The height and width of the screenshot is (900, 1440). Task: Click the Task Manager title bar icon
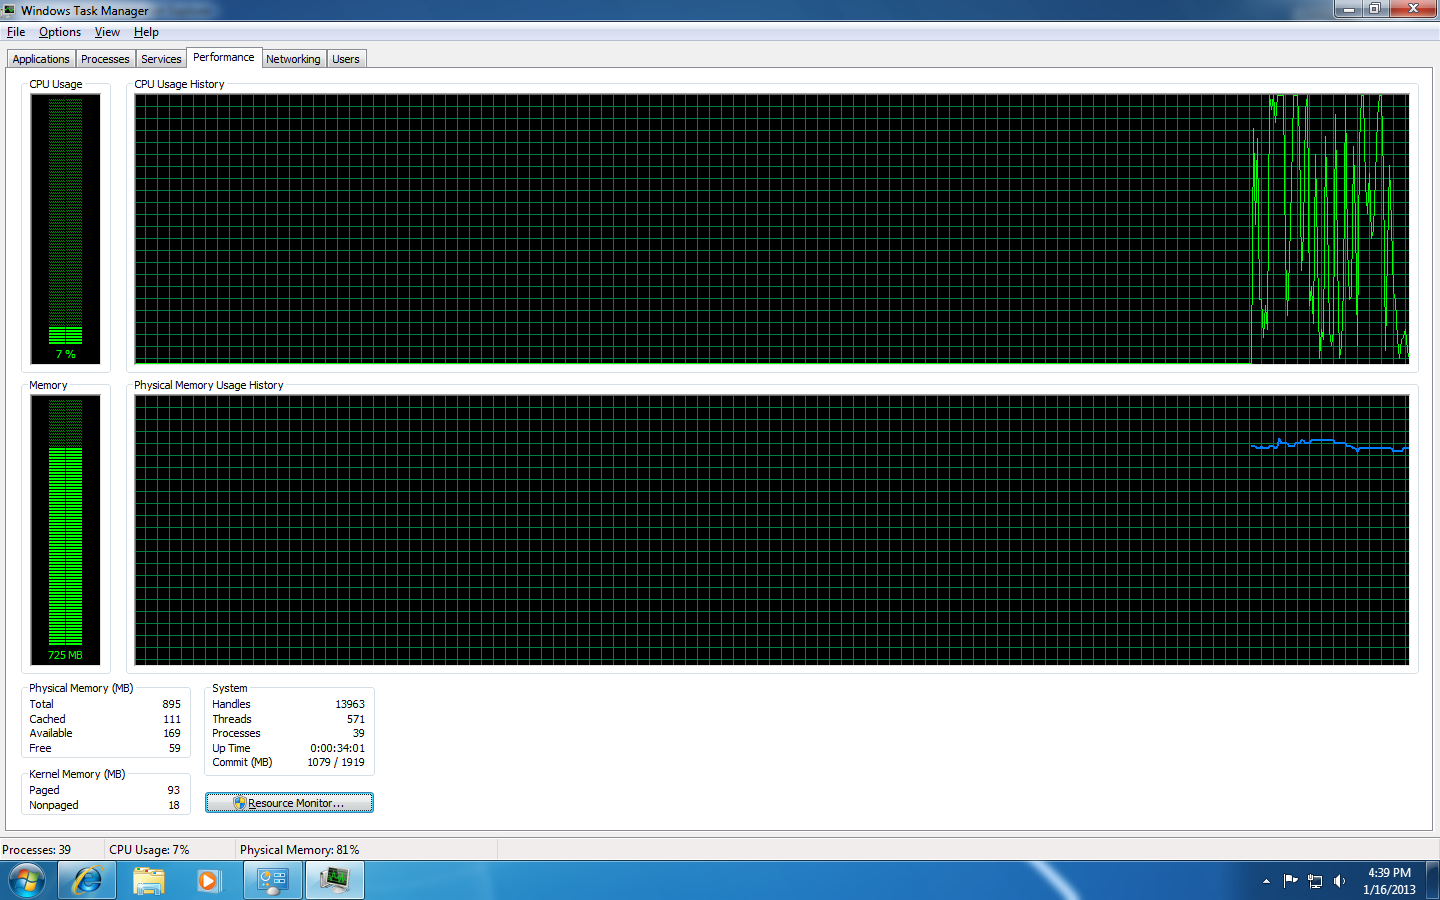click(x=9, y=10)
